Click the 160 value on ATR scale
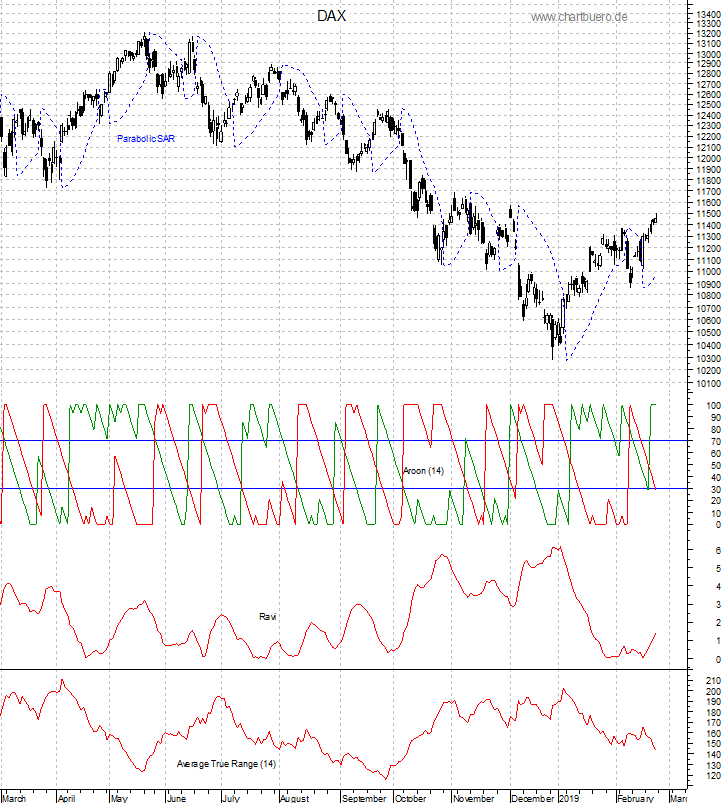723x803 pixels. 713,733
